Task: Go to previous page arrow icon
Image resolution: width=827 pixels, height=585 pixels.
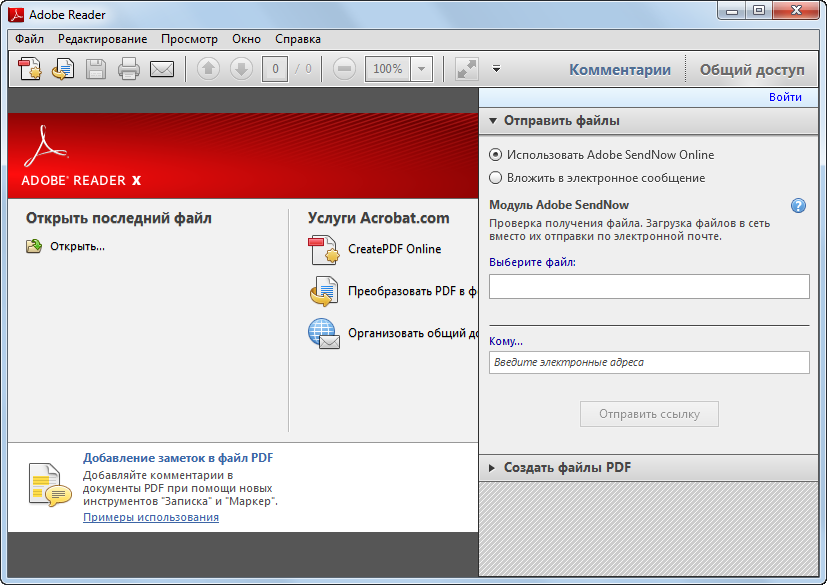Action: tap(208, 69)
